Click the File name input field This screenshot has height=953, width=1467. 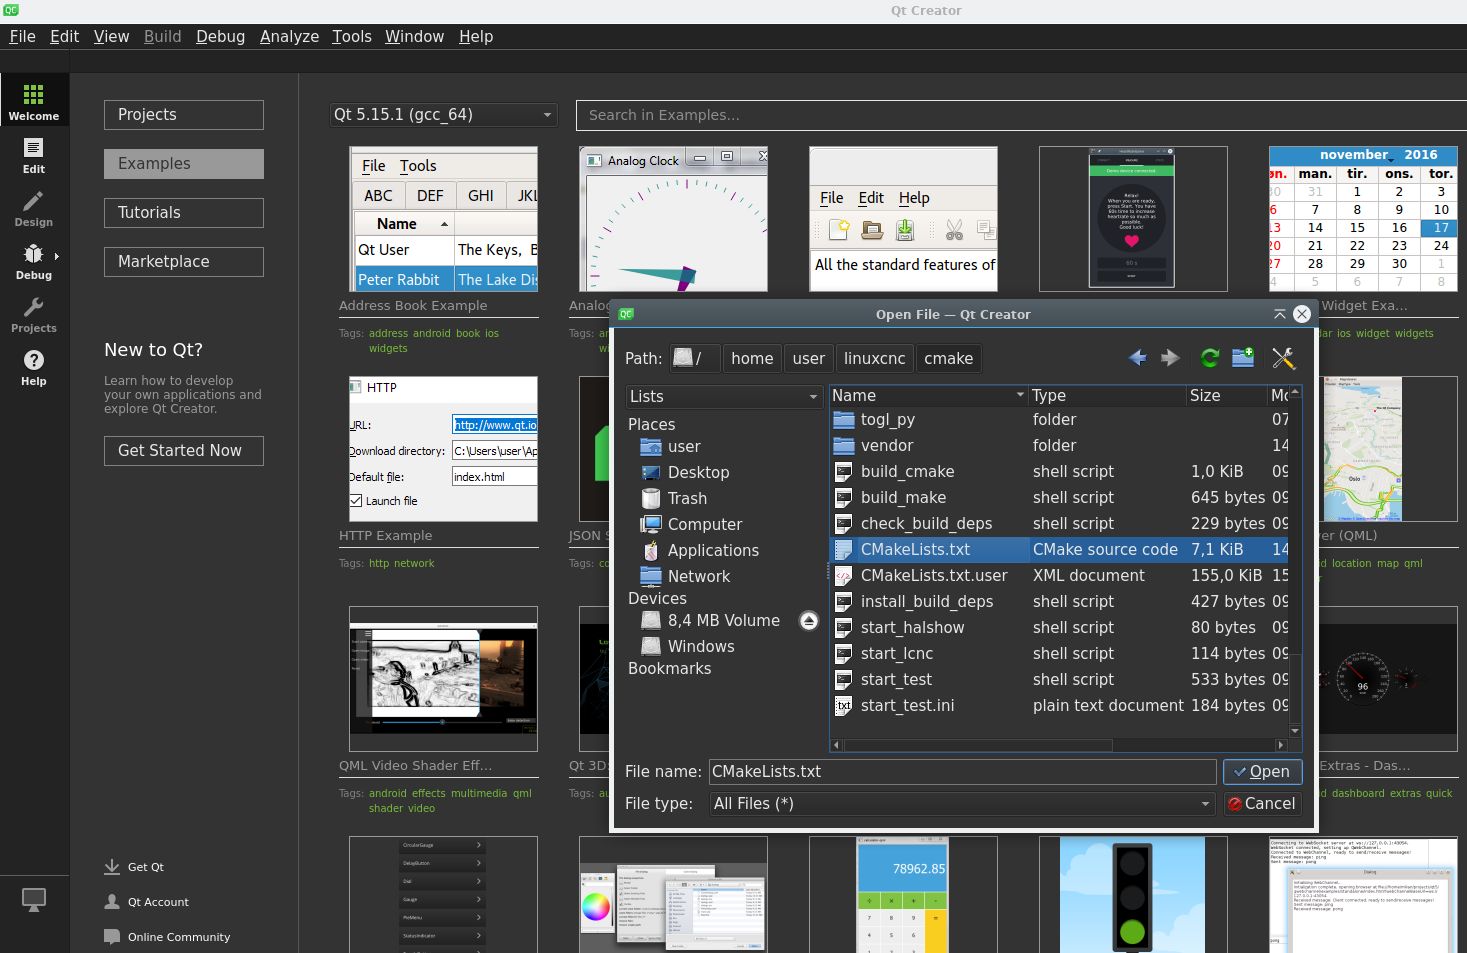pyautogui.click(x=962, y=772)
